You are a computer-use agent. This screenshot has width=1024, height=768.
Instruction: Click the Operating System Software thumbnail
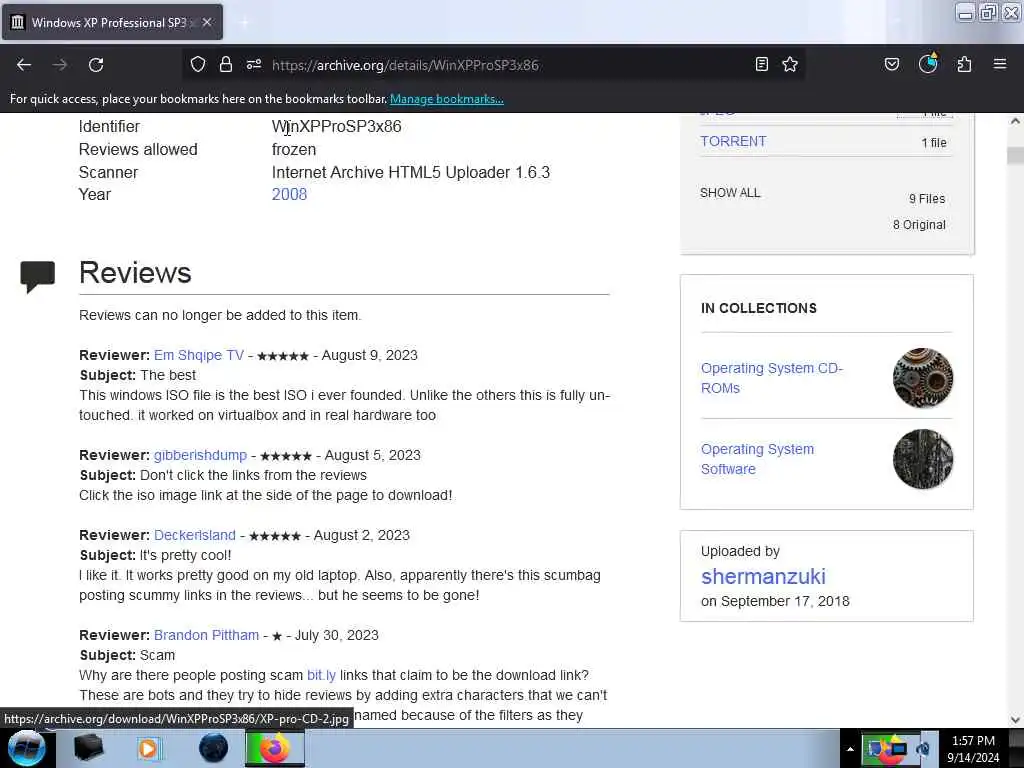[x=923, y=459]
